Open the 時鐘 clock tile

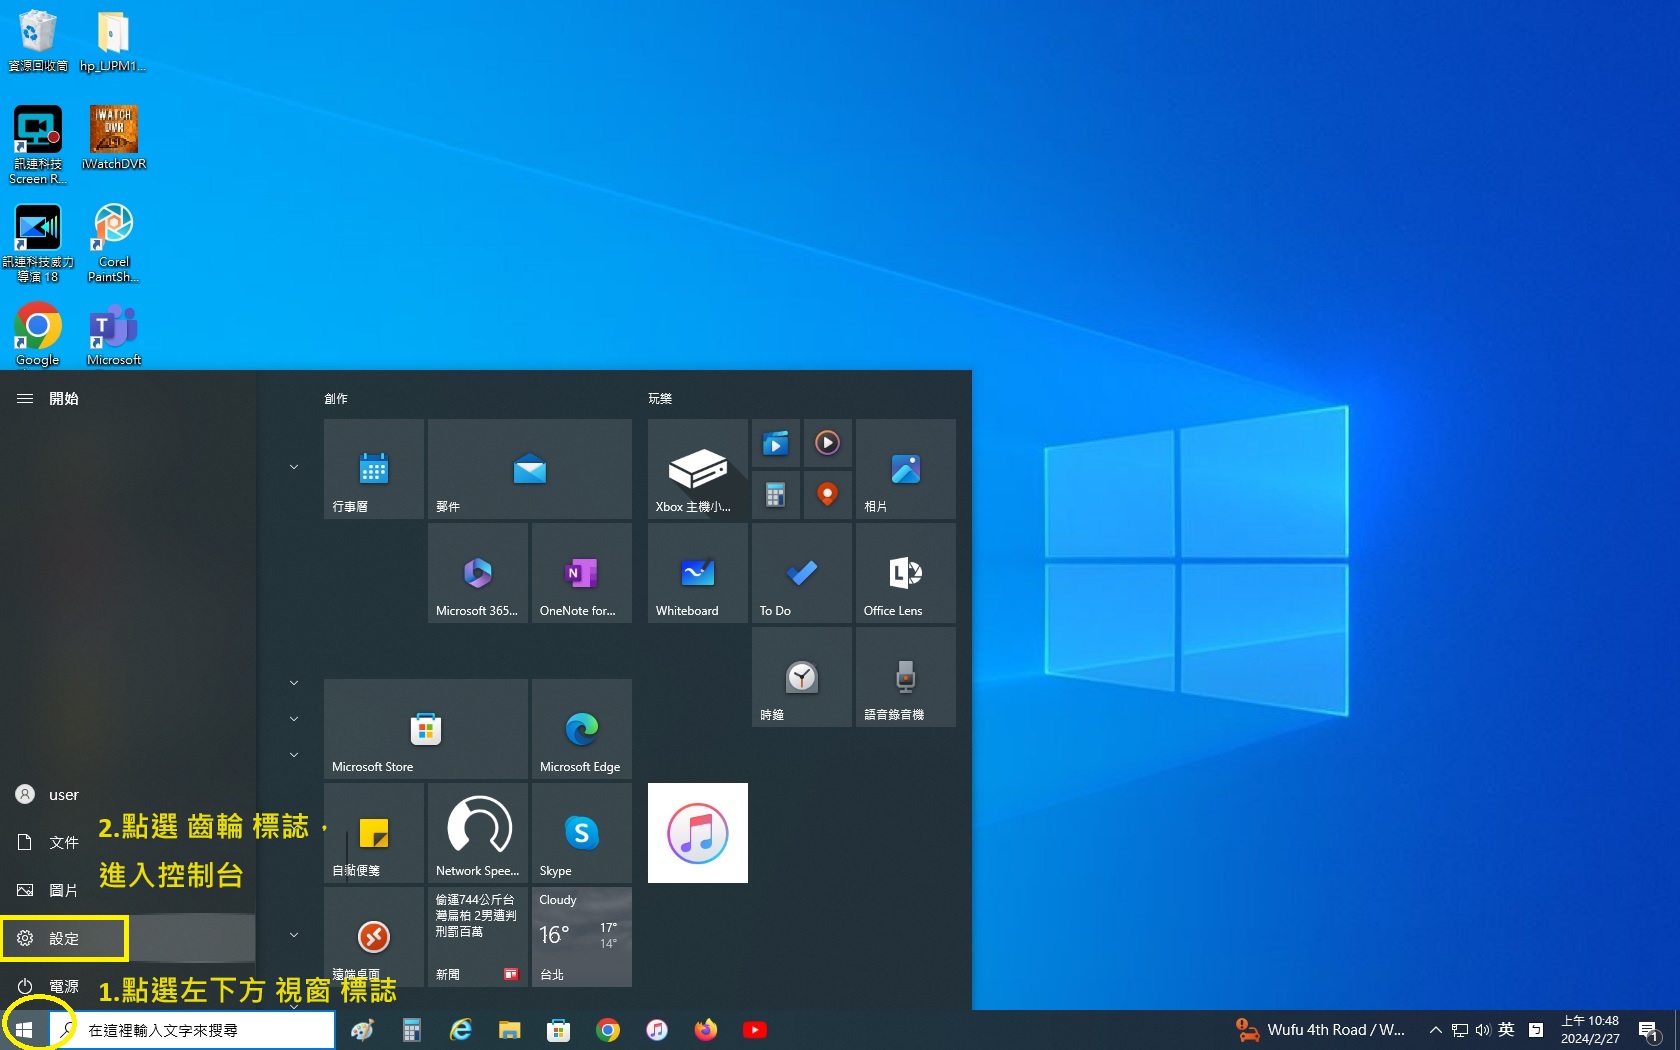tap(802, 677)
